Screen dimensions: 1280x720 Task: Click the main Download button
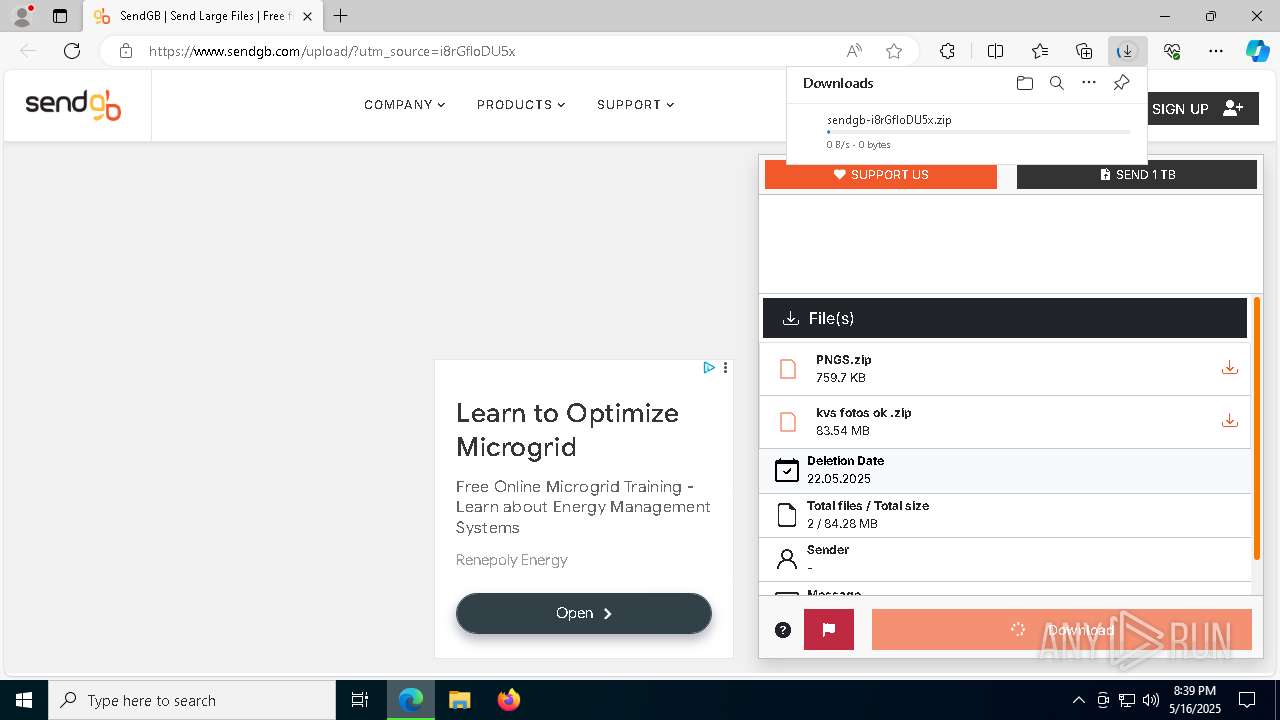coord(1062,630)
